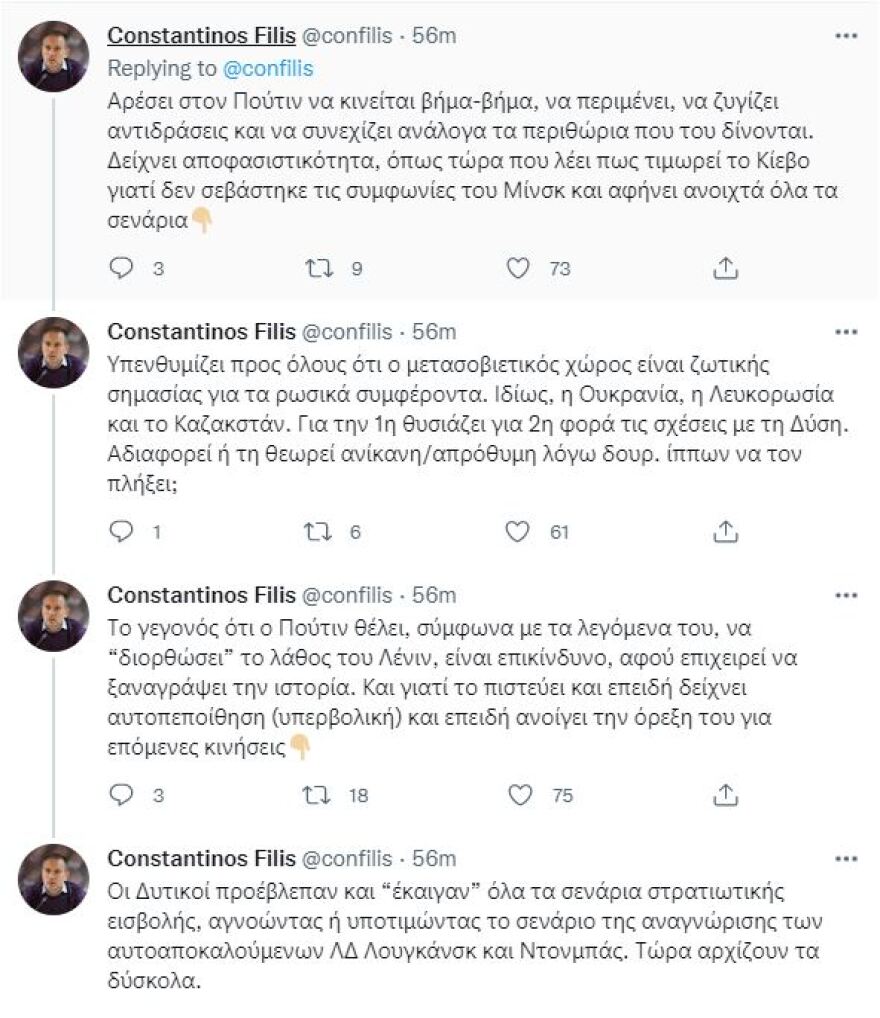Screen dimensions: 880x1018
Task: Open Constantinos Filis profile from the first tweet
Action: (x=197, y=35)
